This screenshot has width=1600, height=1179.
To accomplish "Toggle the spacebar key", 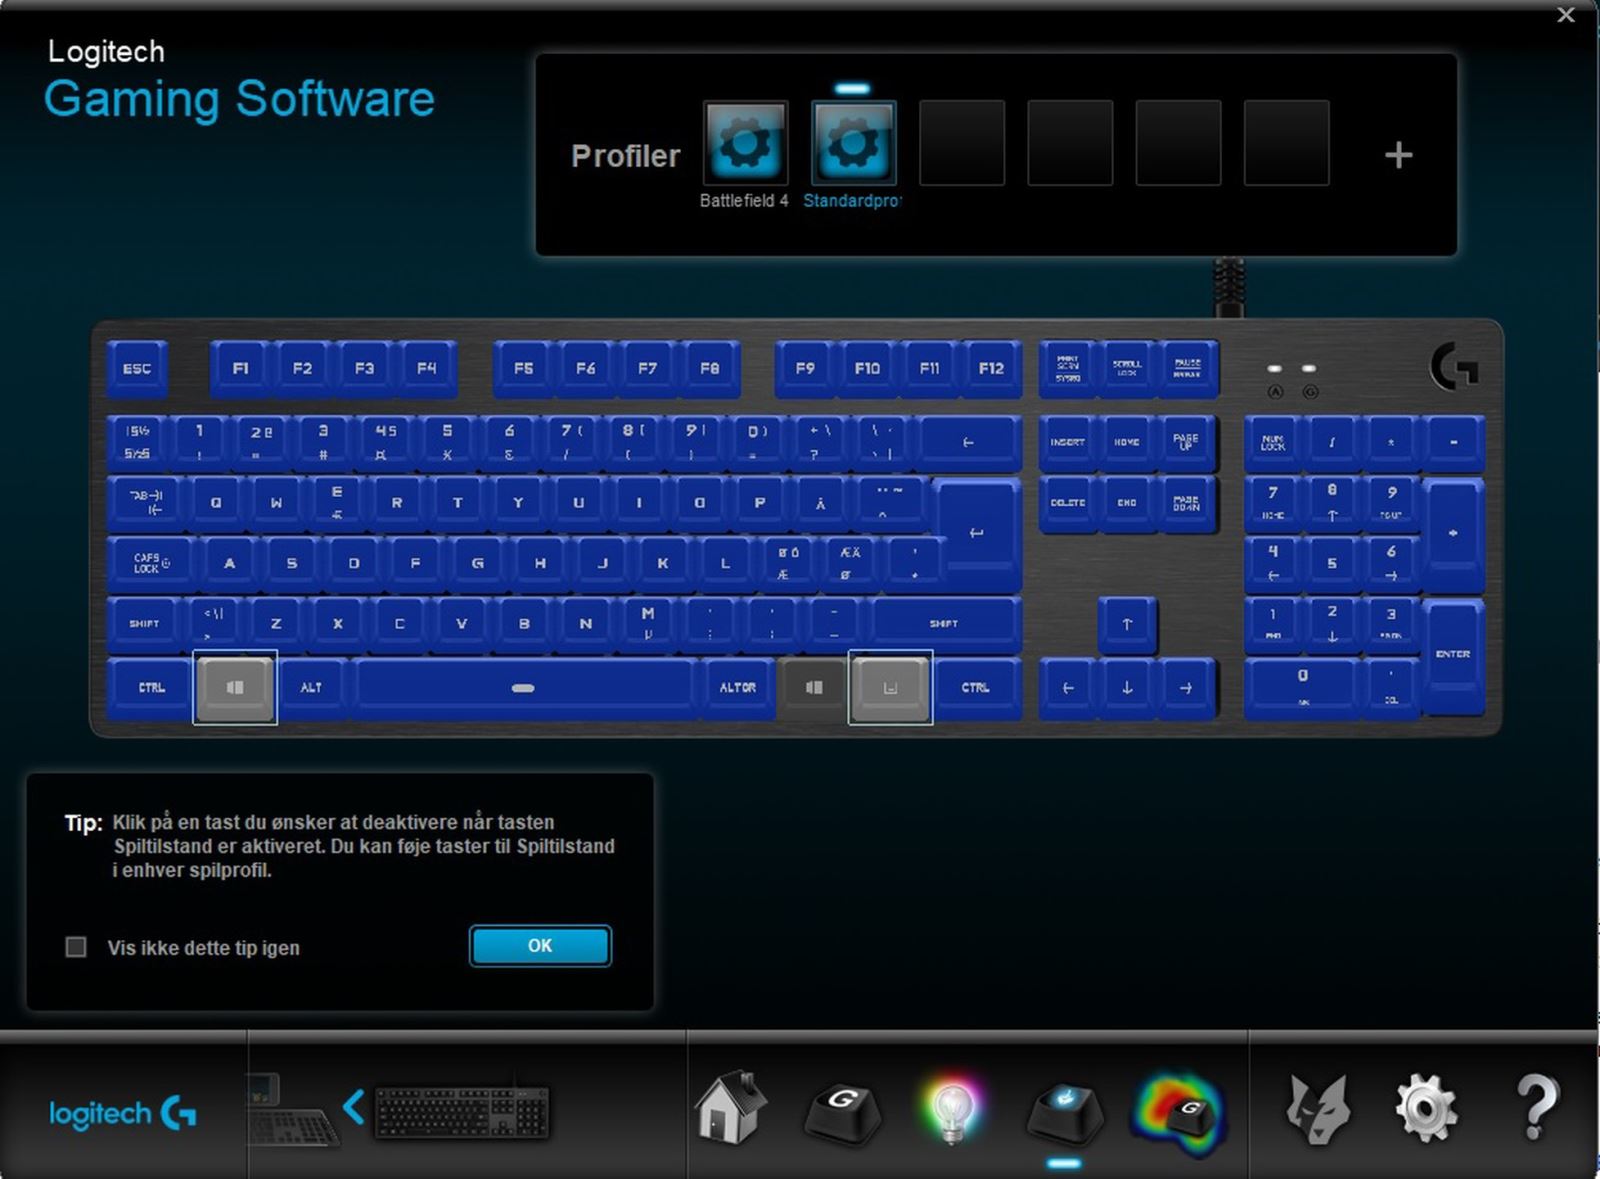I will [x=523, y=687].
